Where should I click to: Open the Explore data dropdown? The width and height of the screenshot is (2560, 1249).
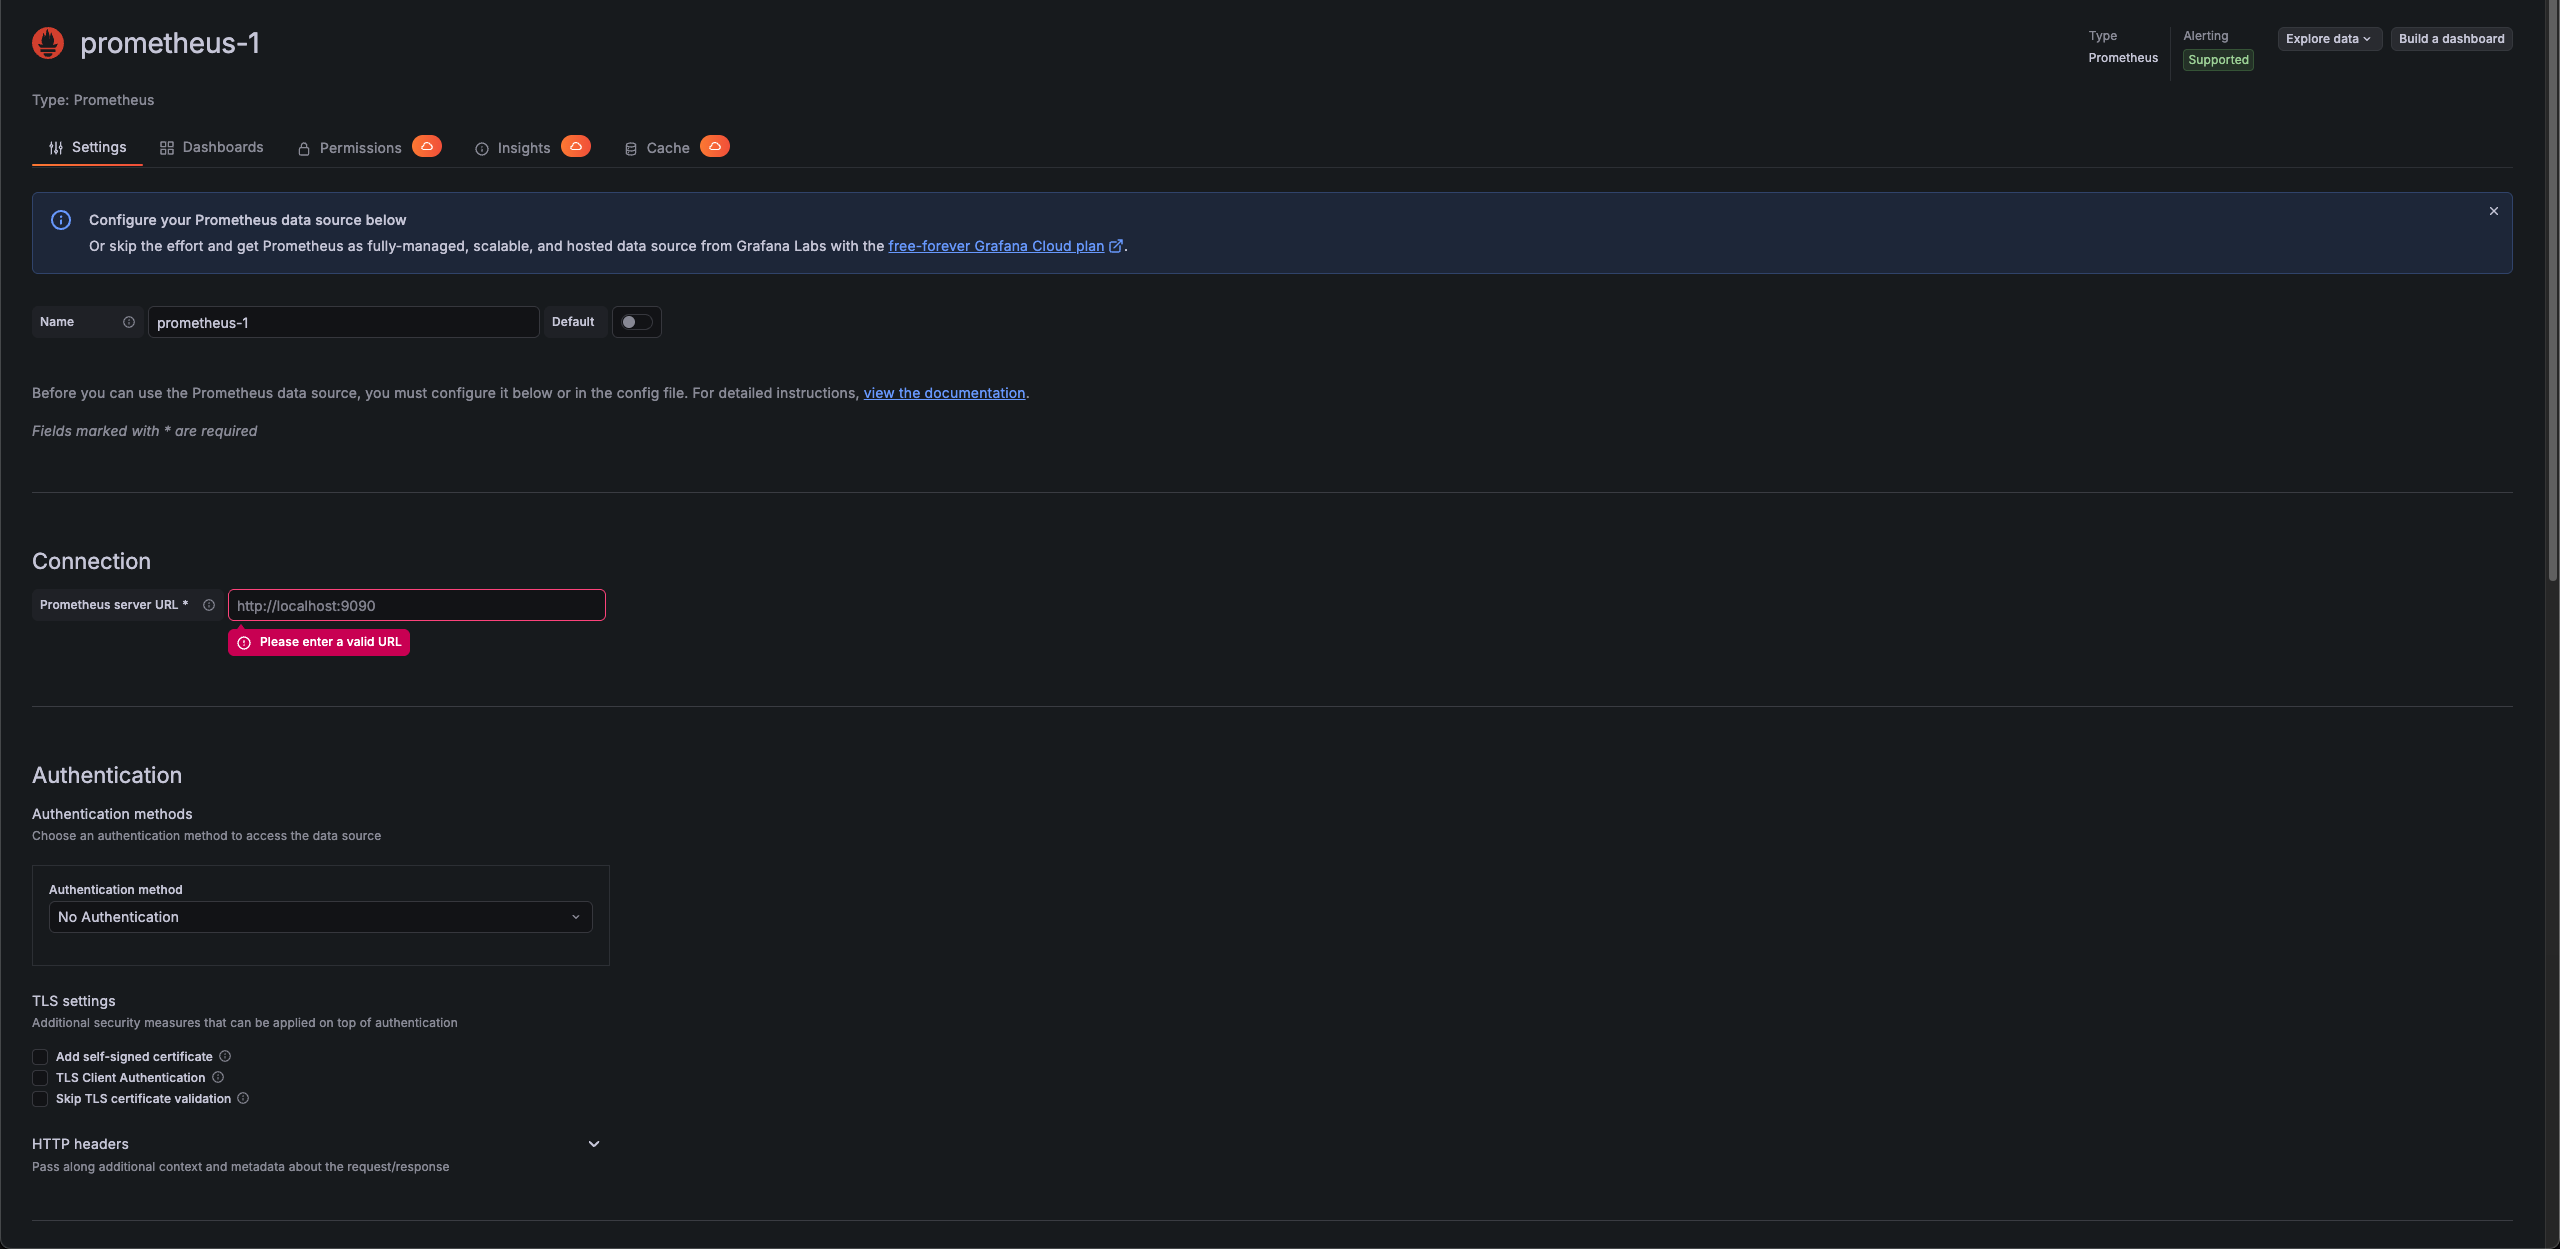click(2329, 39)
